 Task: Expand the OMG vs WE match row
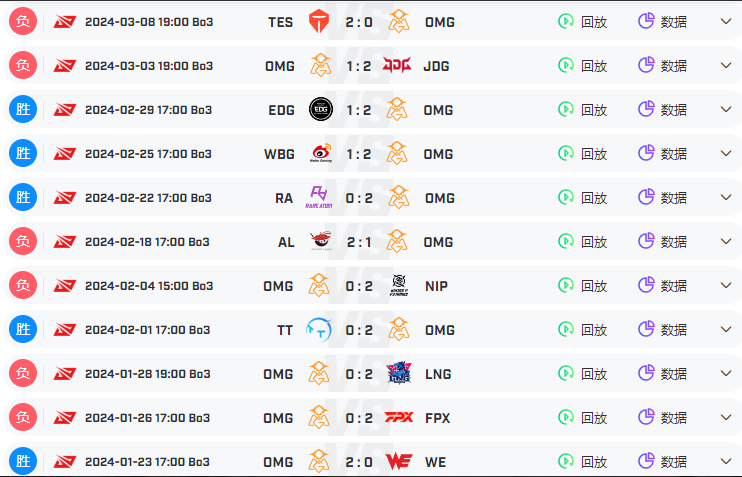pyautogui.click(x=726, y=461)
